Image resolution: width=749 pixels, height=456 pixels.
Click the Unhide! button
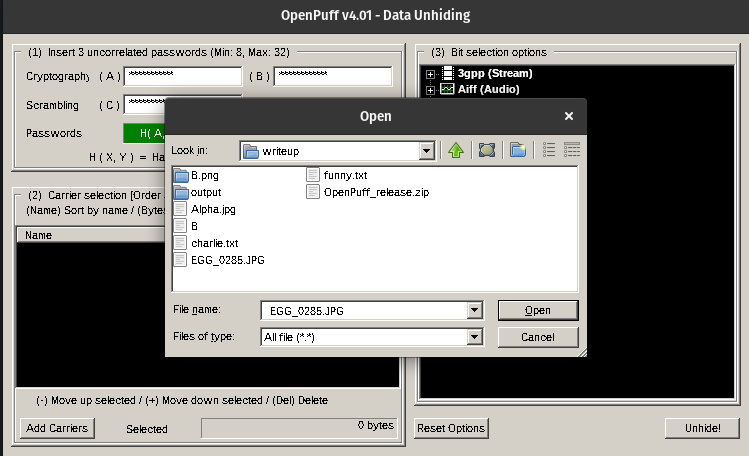[702, 428]
